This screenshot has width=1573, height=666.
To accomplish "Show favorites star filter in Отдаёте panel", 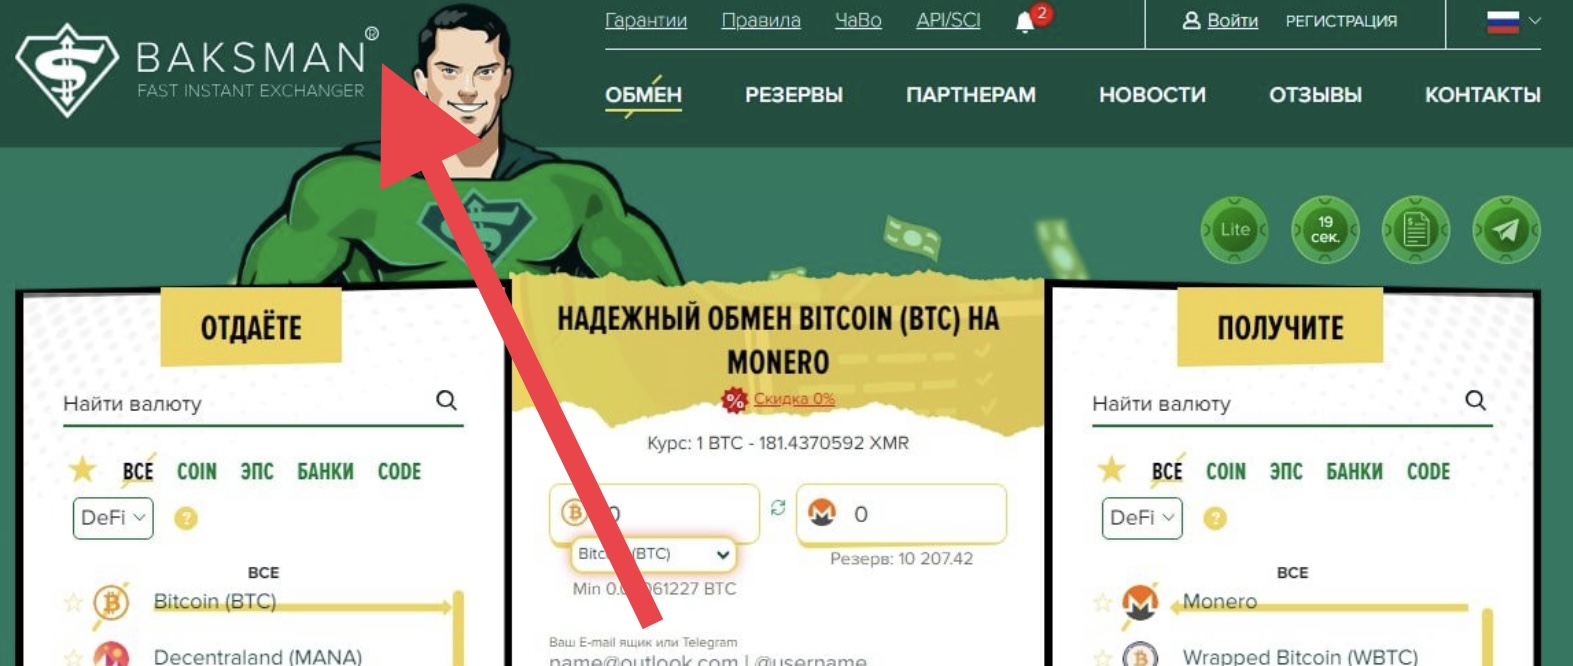I will point(82,469).
